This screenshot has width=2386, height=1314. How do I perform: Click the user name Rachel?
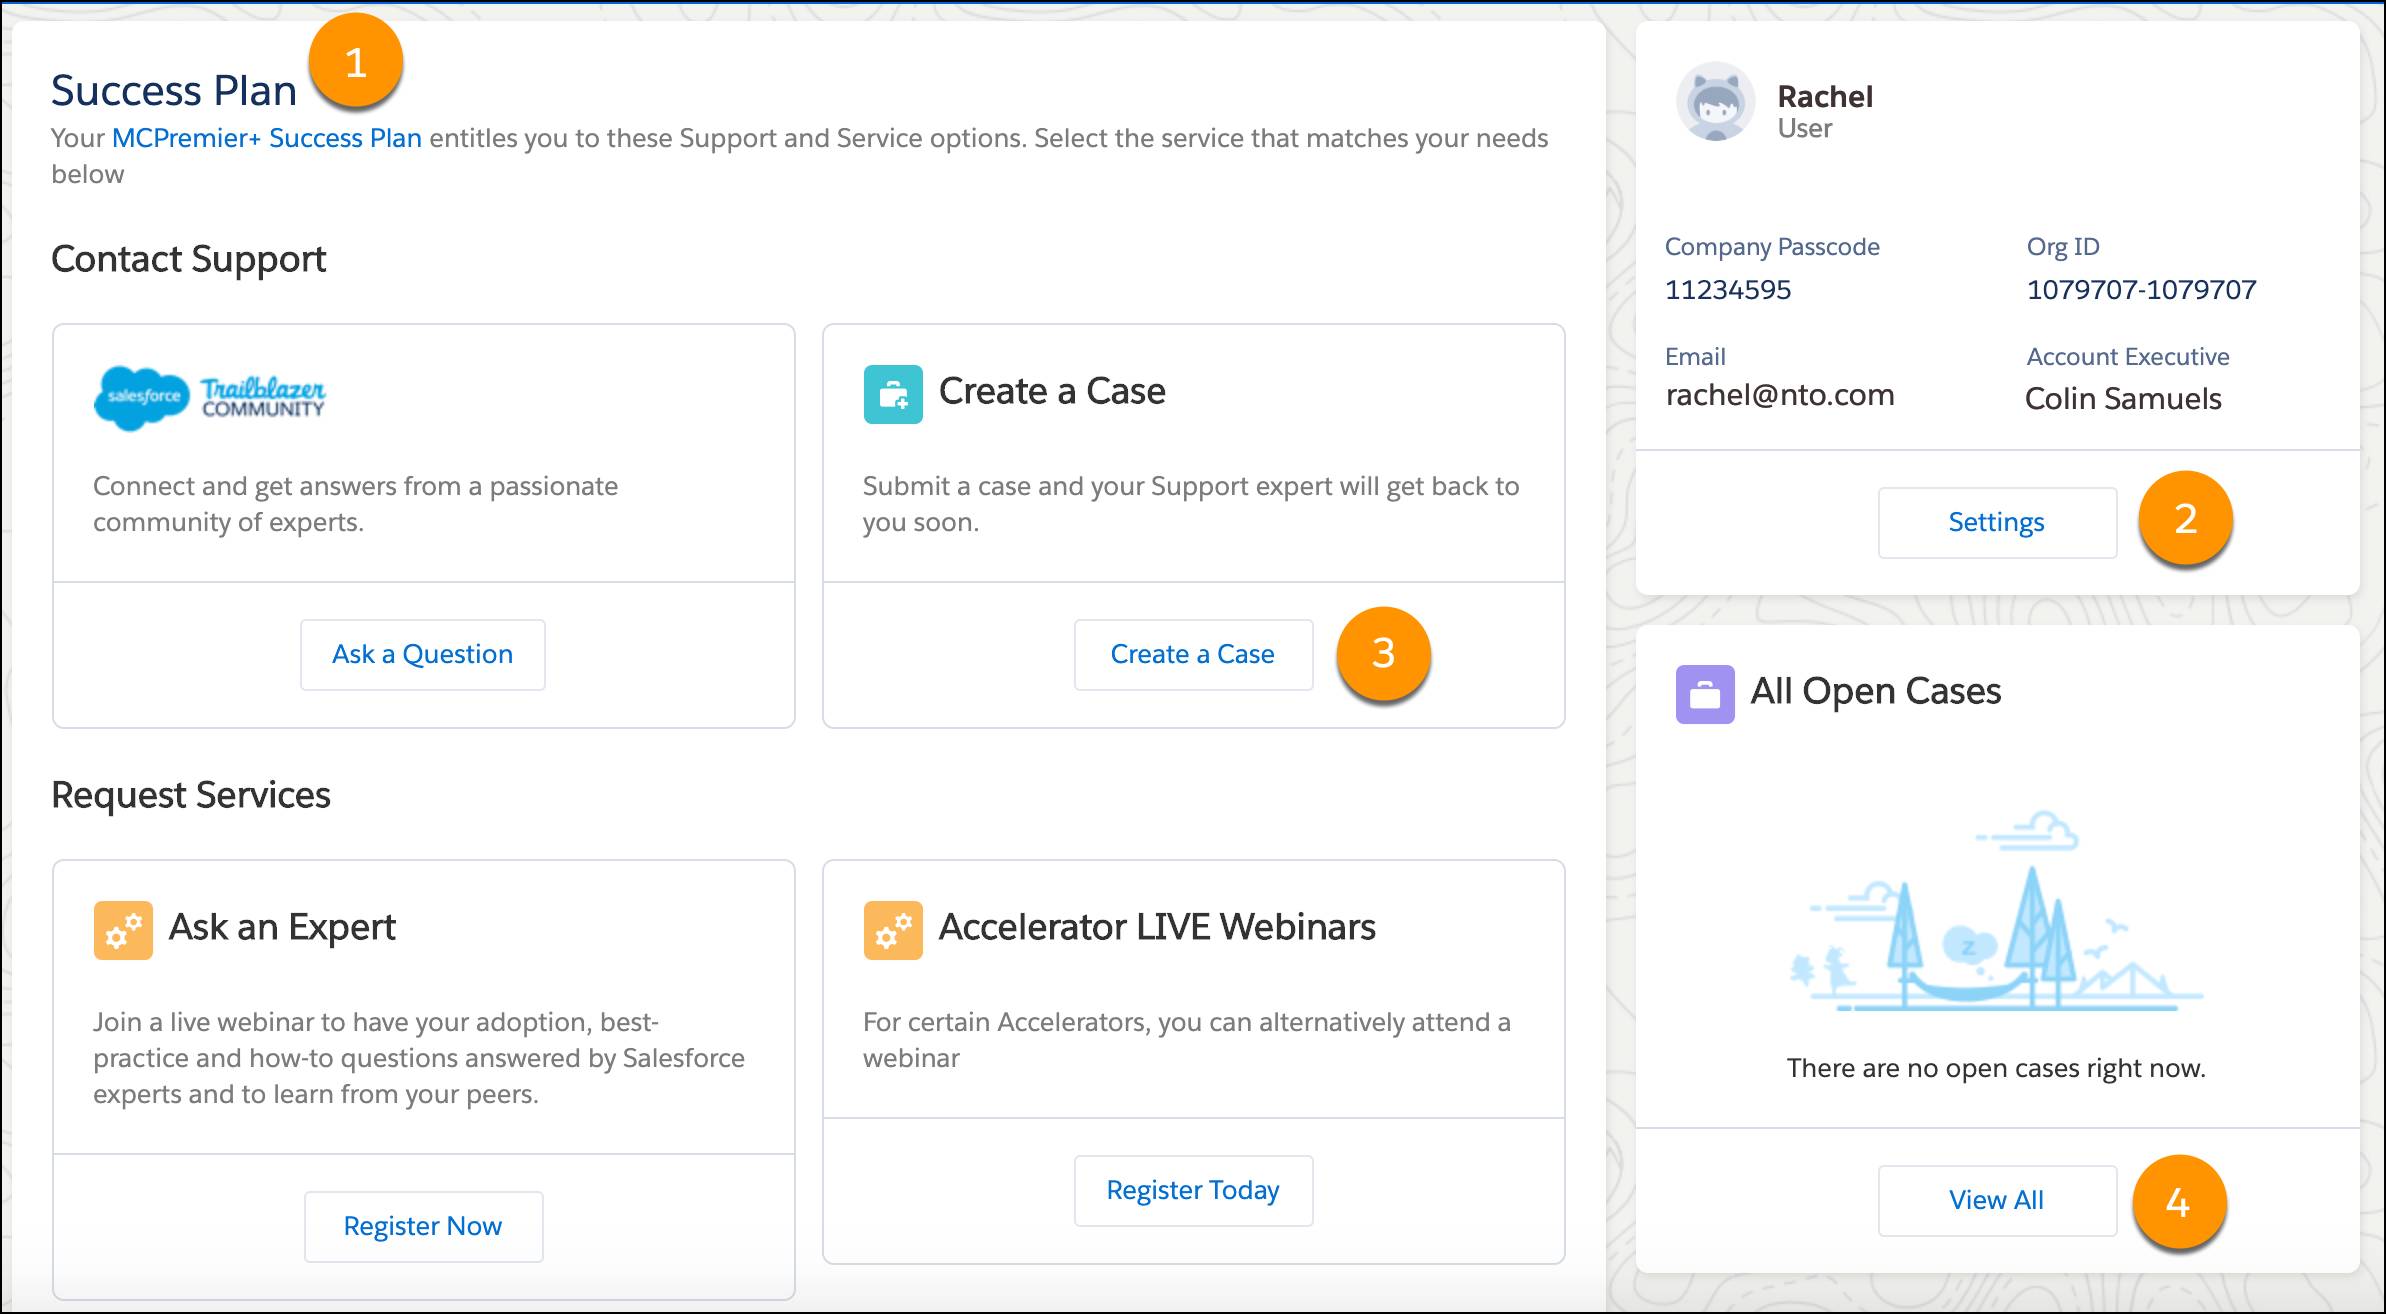click(1825, 96)
